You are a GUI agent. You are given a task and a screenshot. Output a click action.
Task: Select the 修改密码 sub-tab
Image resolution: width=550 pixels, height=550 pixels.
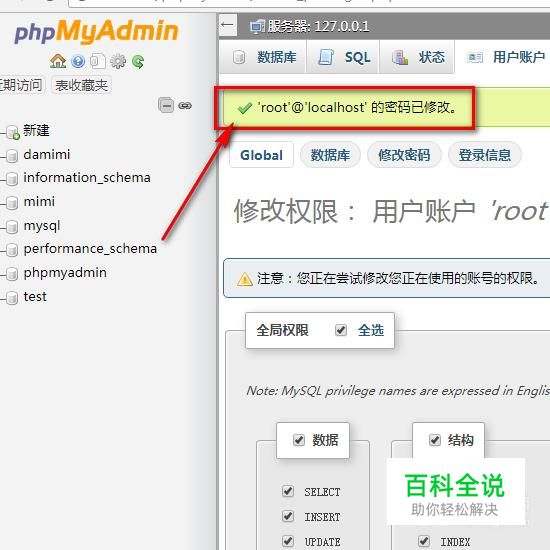point(404,155)
